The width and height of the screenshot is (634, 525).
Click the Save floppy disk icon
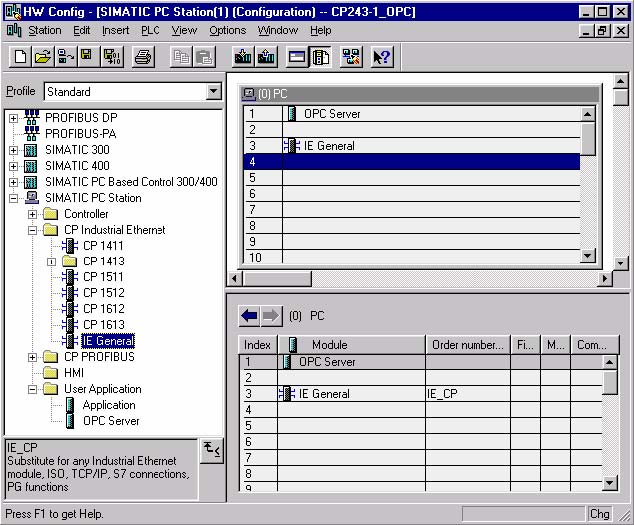87,57
